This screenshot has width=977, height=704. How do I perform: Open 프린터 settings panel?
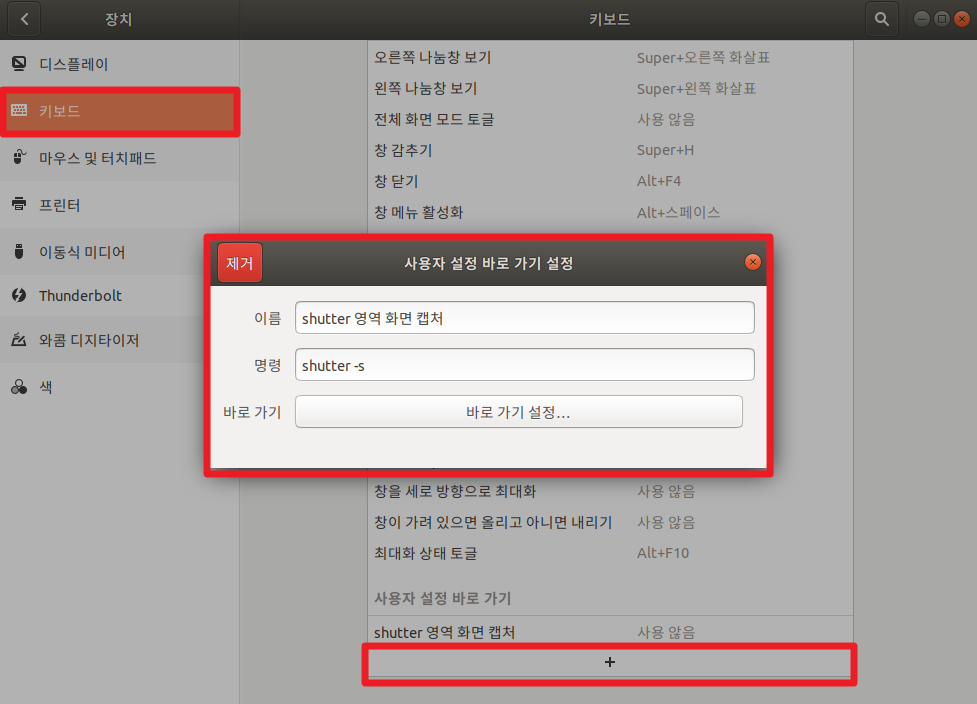point(120,205)
